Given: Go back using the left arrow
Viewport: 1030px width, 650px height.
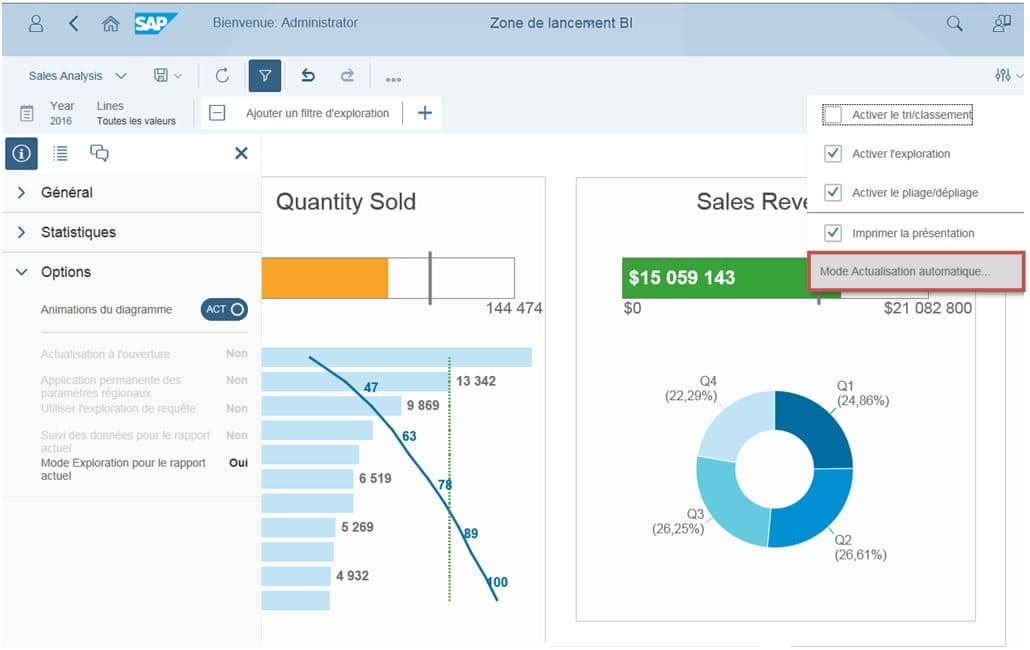Looking at the screenshot, I should pyautogui.click(x=74, y=24).
